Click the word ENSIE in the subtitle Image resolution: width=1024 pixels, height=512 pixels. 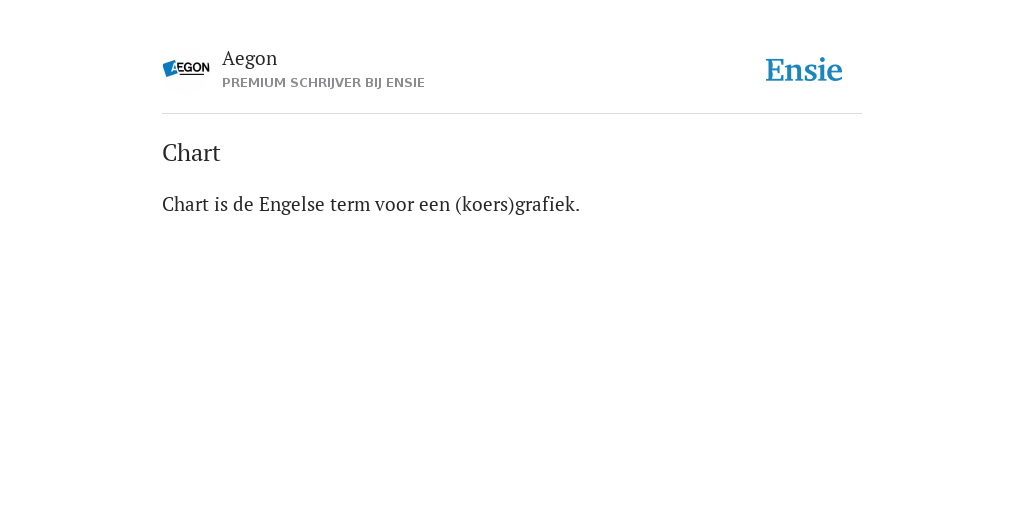pyautogui.click(x=406, y=83)
